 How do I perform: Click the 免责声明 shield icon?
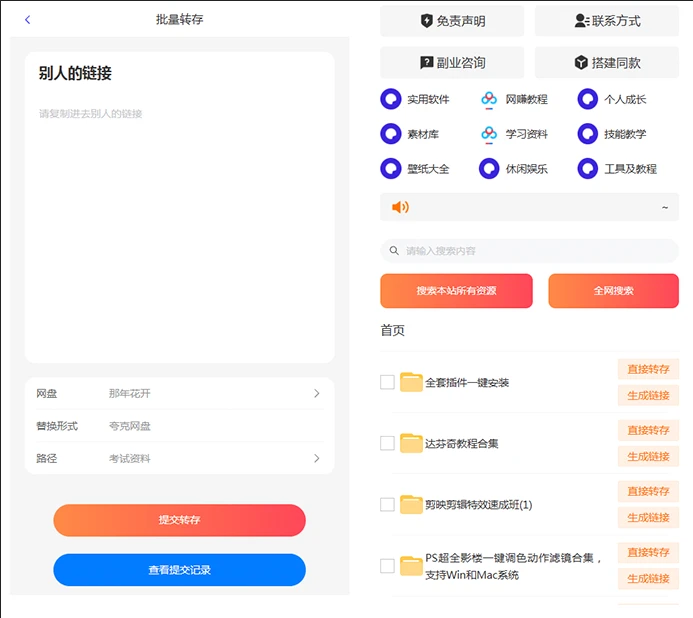(x=427, y=21)
